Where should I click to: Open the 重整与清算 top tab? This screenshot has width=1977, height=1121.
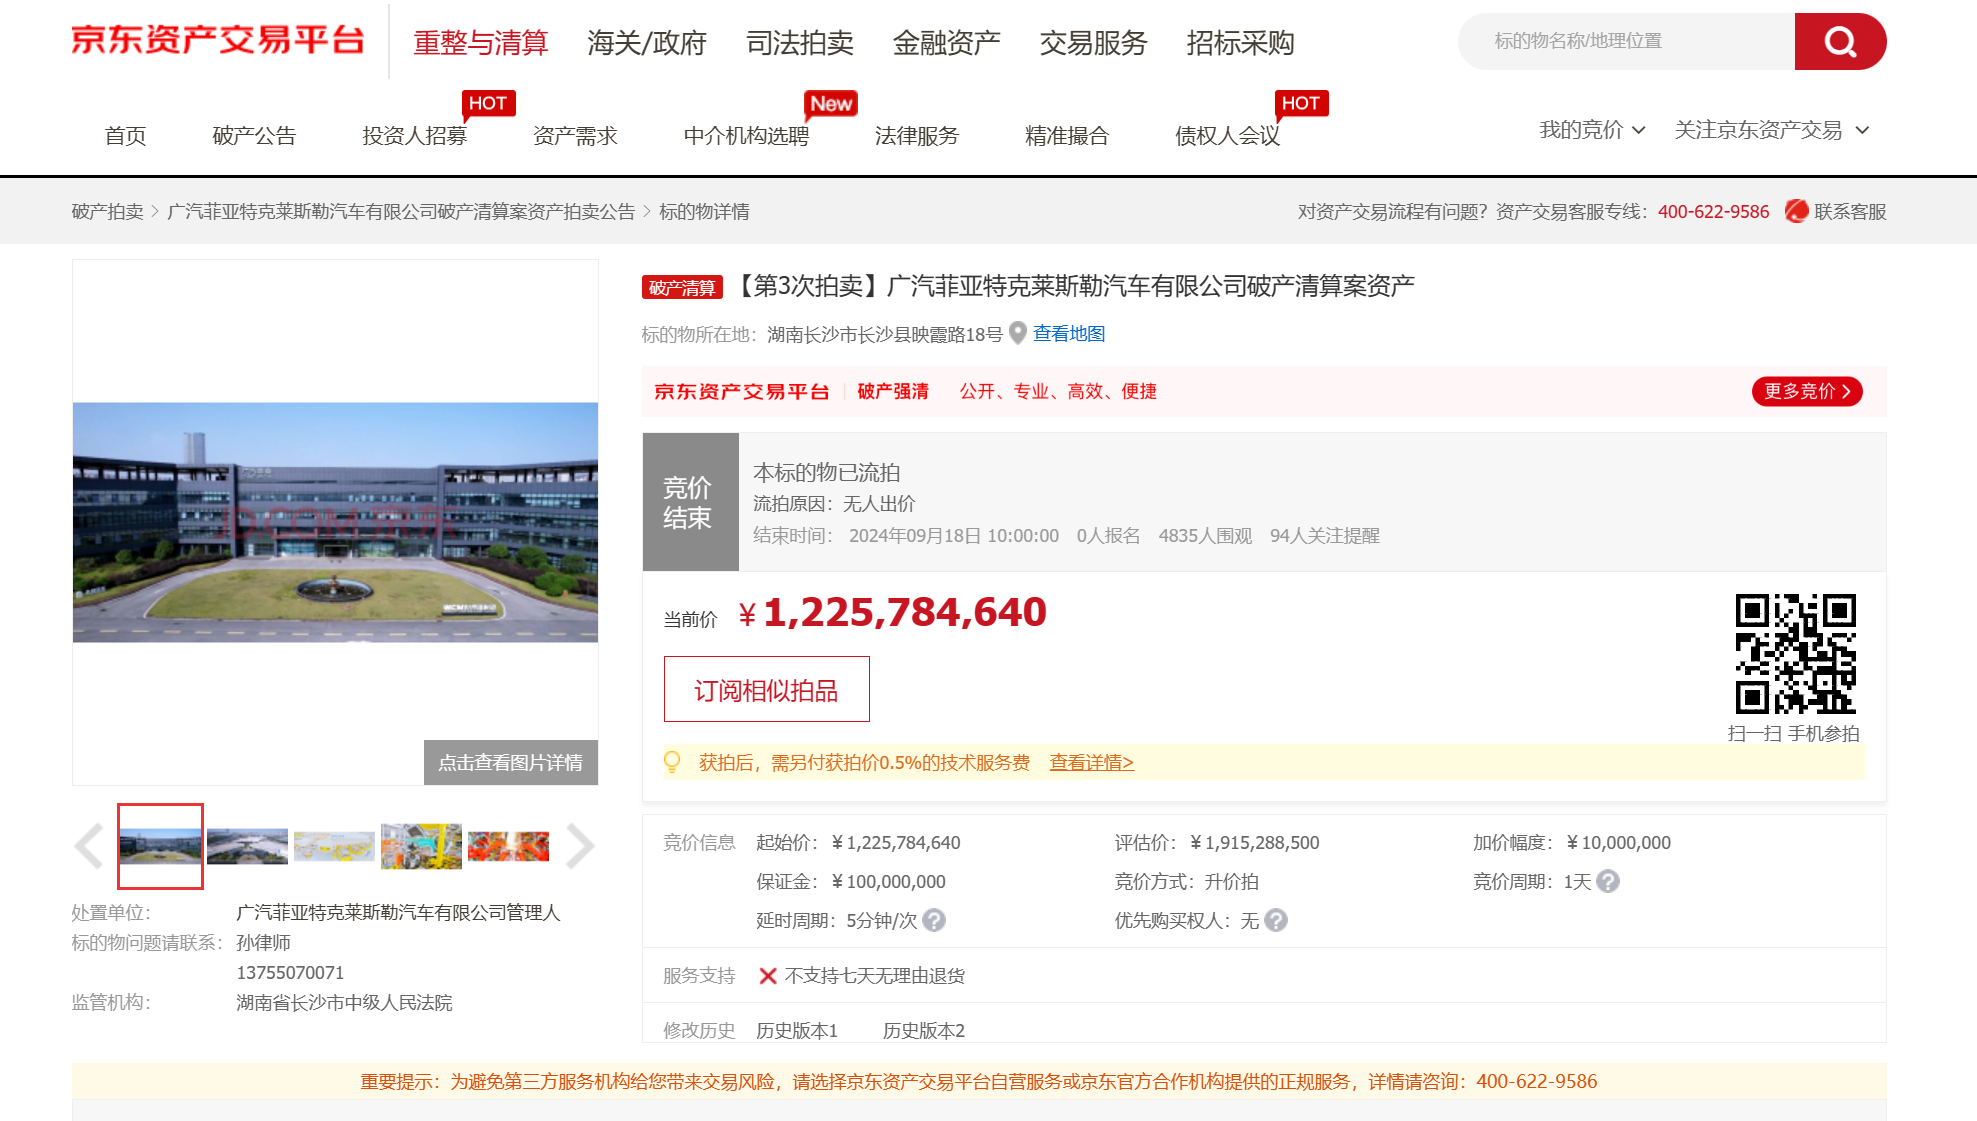[481, 43]
